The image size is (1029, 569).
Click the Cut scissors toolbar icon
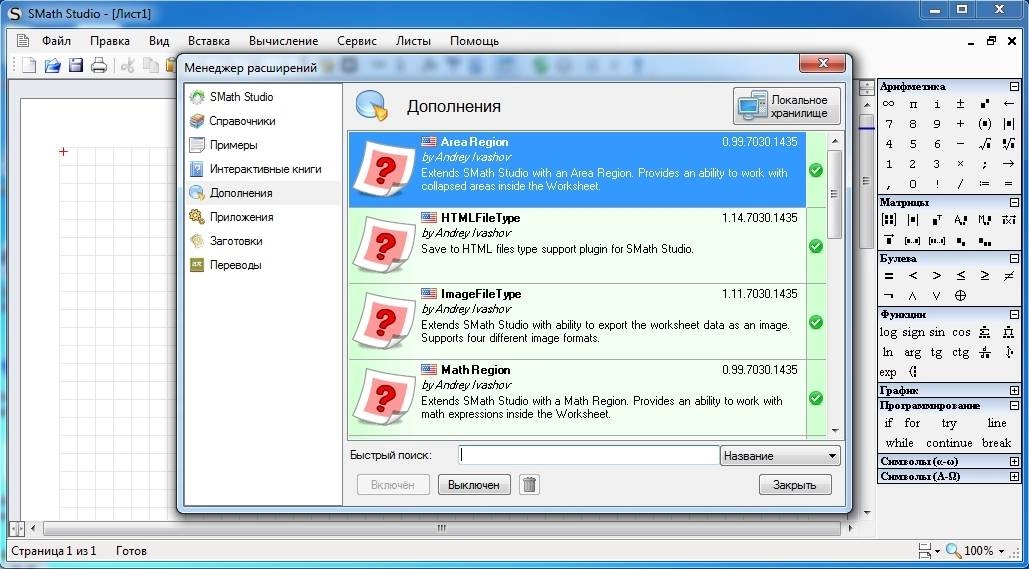pyautogui.click(x=129, y=65)
